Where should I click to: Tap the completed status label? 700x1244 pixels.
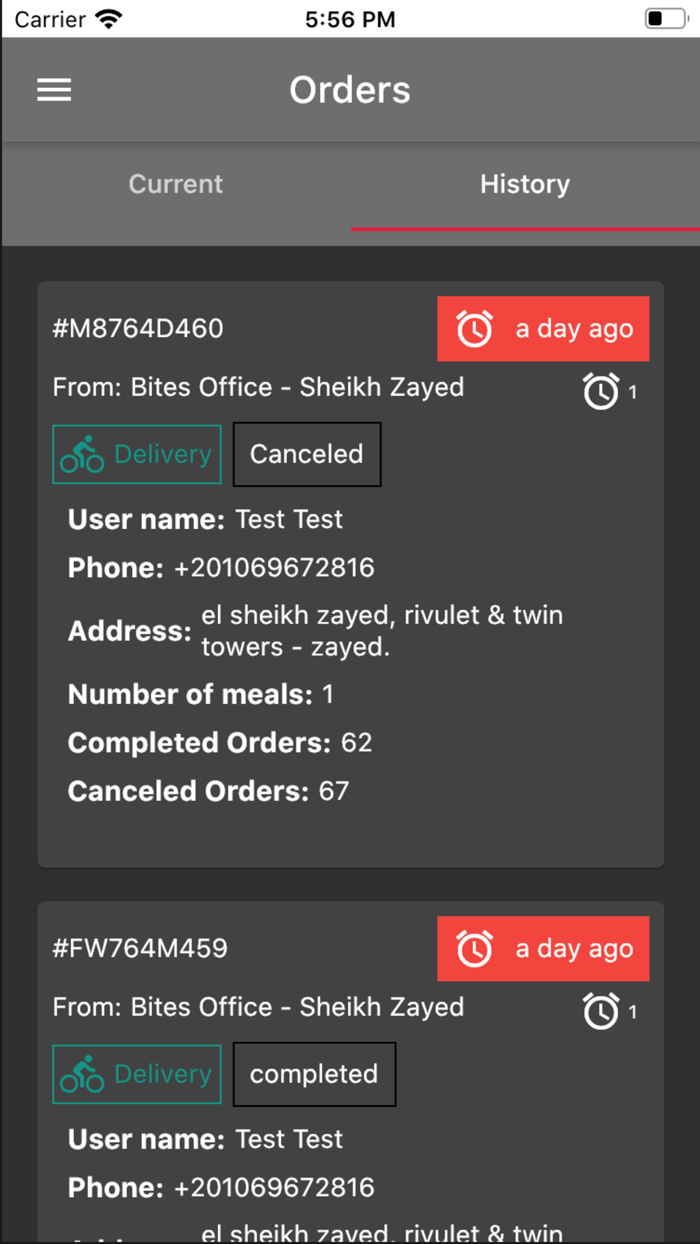[314, 1074]
